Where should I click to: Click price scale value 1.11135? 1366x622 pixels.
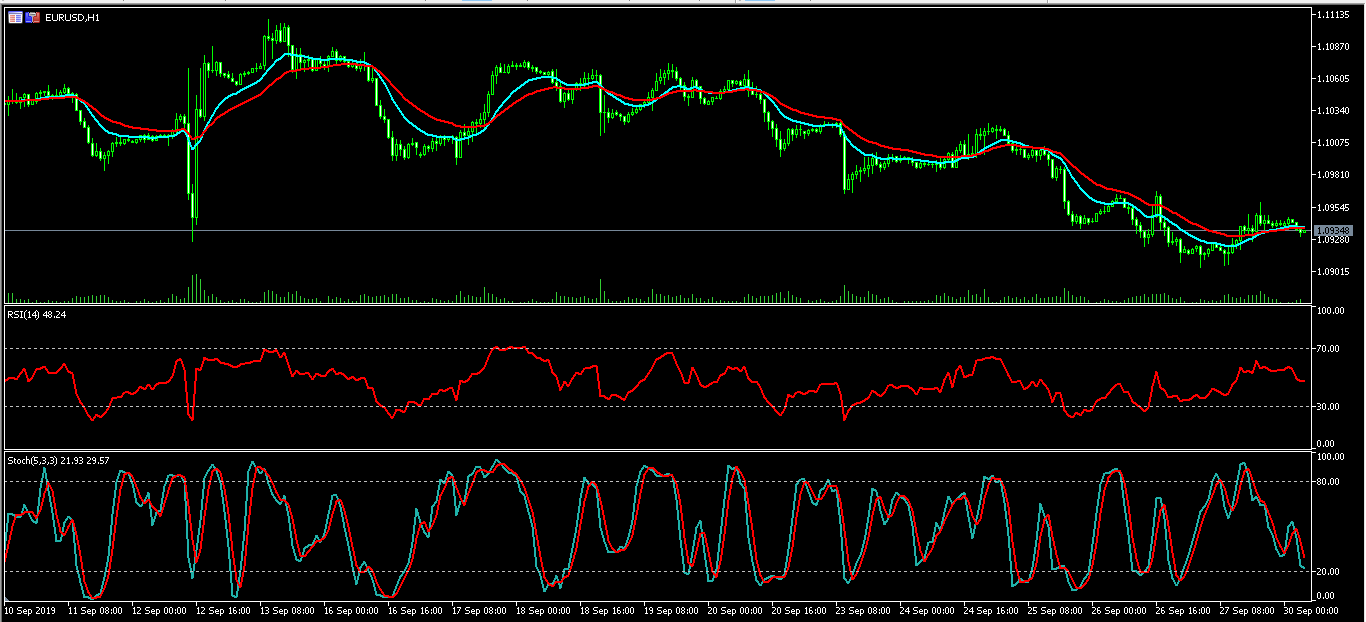1334,15
